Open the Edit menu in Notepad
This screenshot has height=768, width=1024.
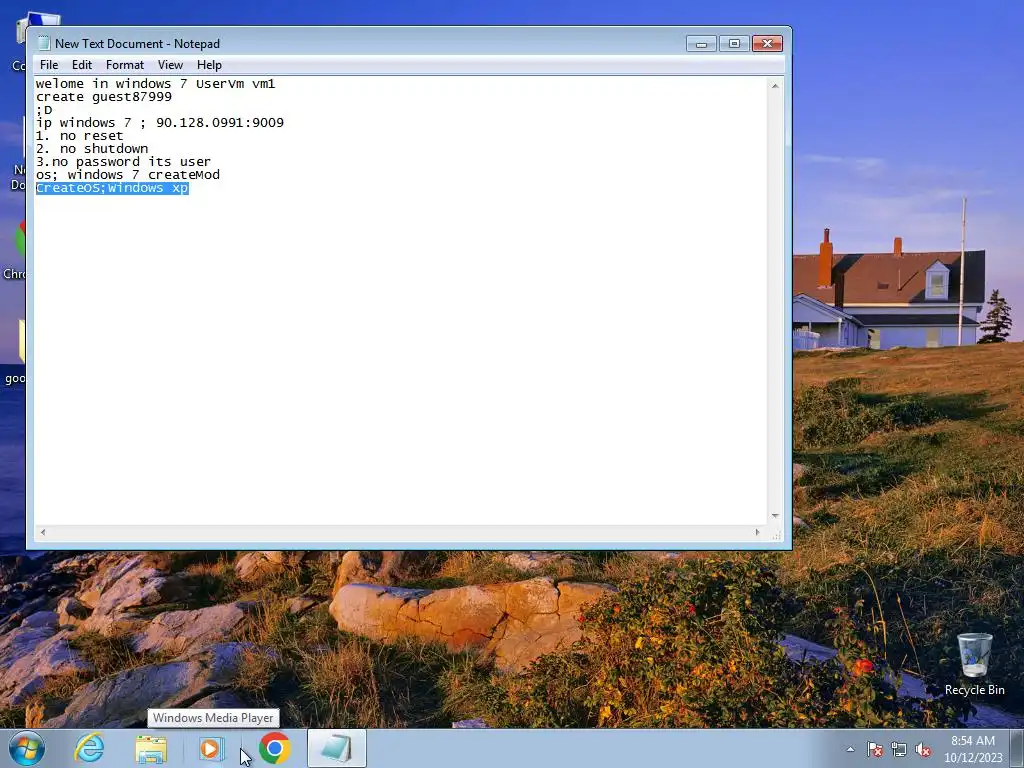point(82,65)
